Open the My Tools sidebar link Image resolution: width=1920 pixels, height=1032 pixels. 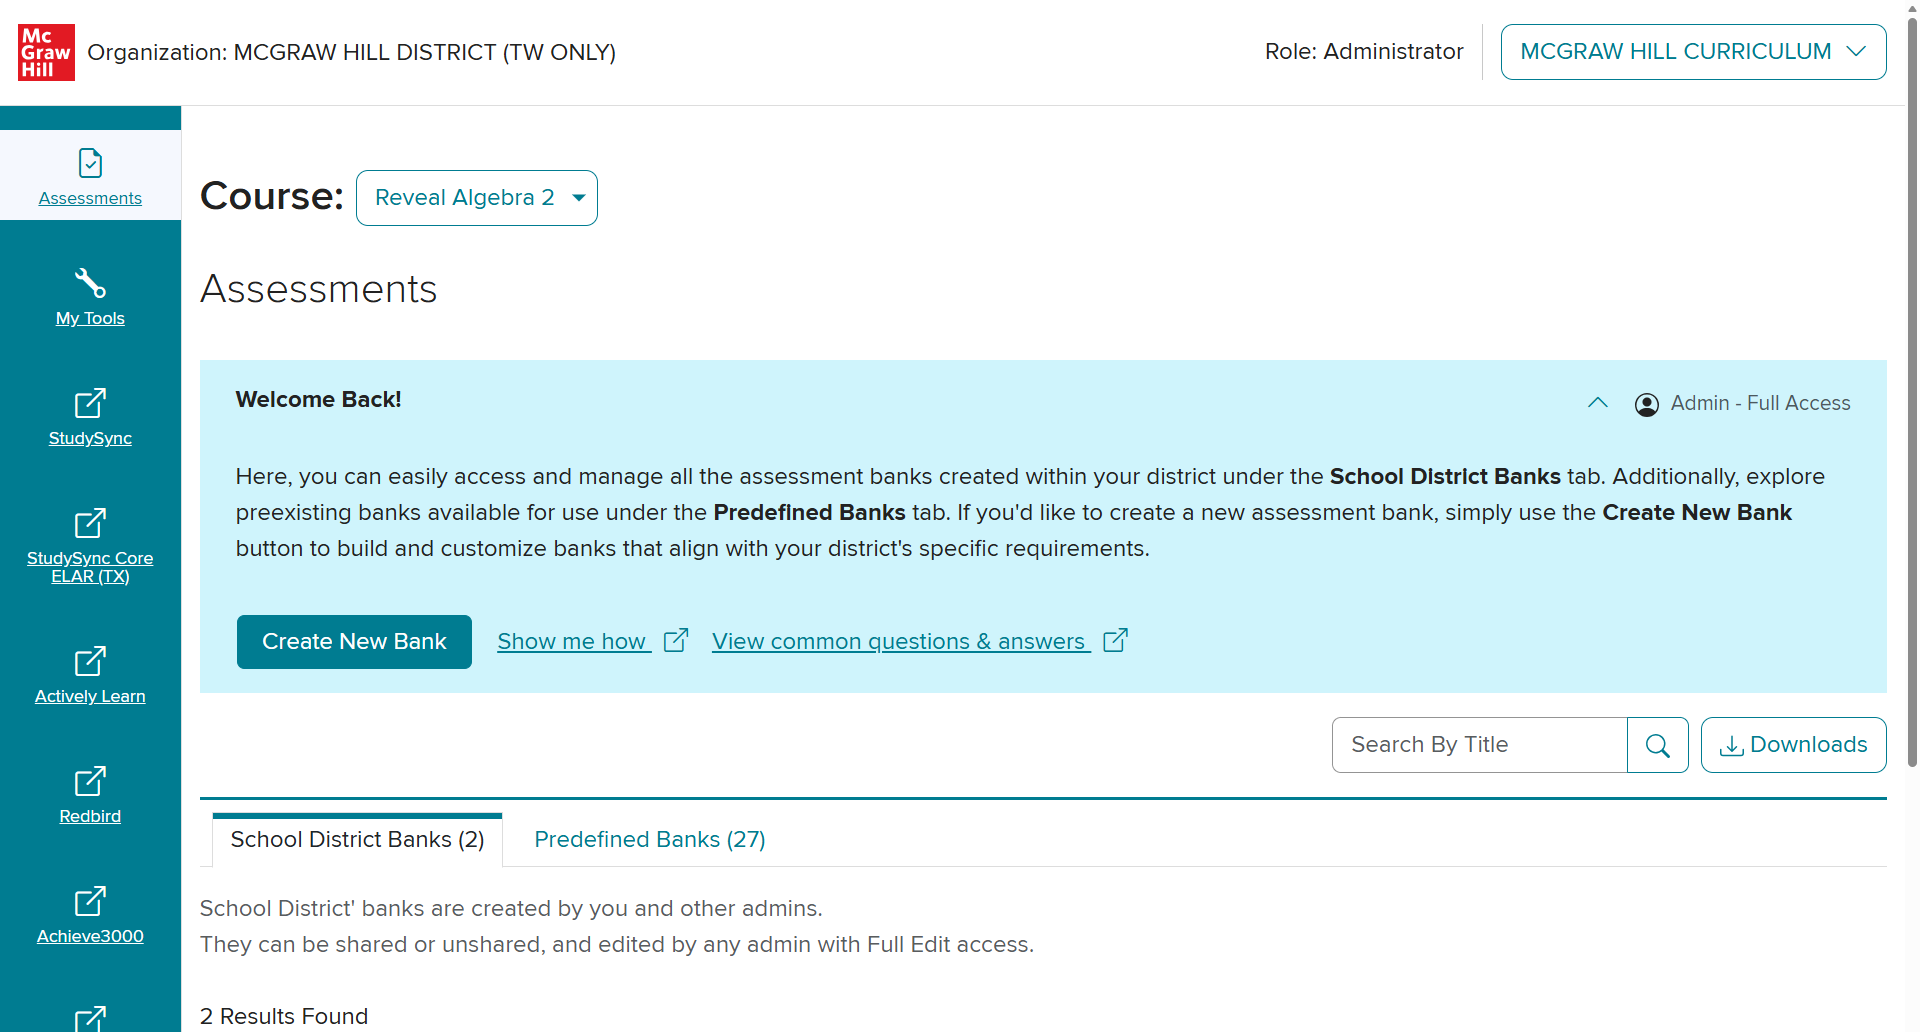pos(90,318)
